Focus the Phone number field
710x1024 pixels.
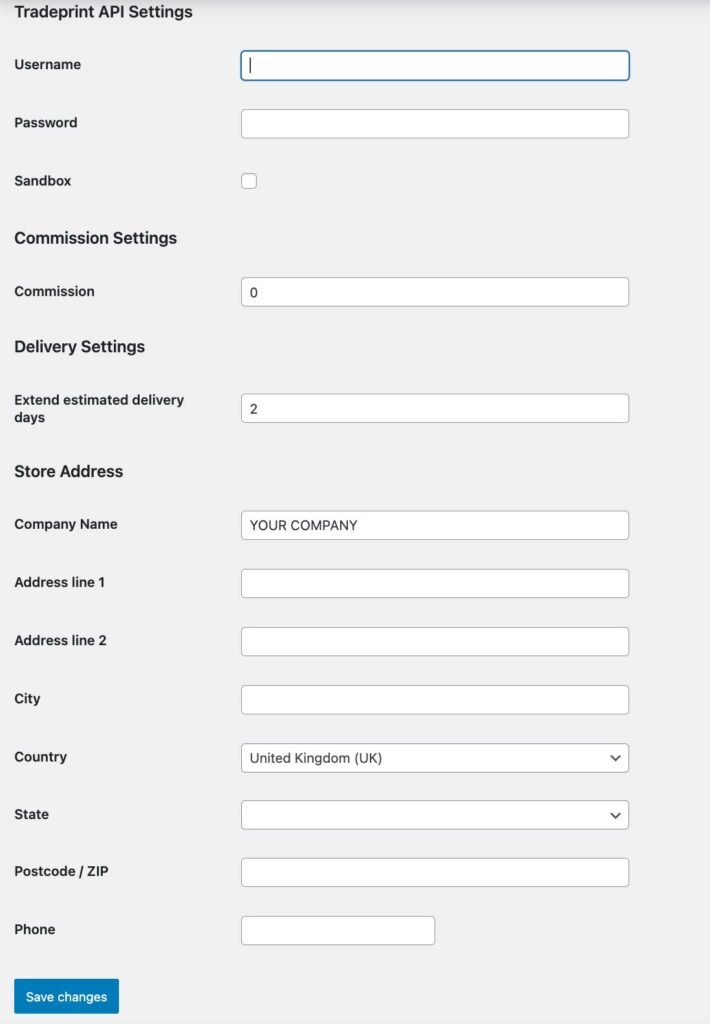pyautogui.click(x=337, y=930)
